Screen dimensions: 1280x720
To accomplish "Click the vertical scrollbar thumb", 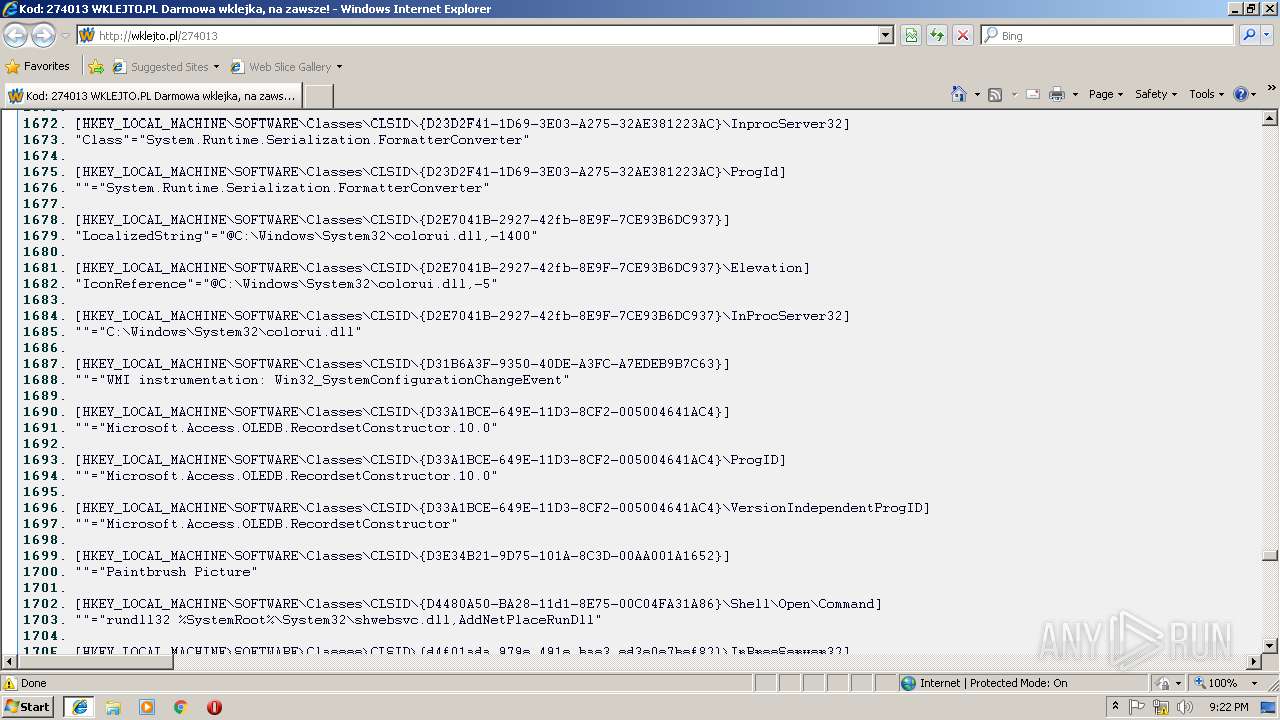I will click(x=1270, y=556).
